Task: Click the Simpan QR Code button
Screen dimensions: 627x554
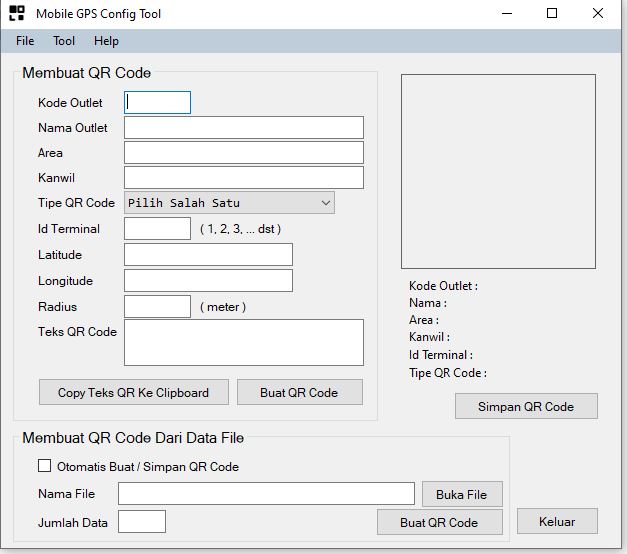Action: pos(526,407)
